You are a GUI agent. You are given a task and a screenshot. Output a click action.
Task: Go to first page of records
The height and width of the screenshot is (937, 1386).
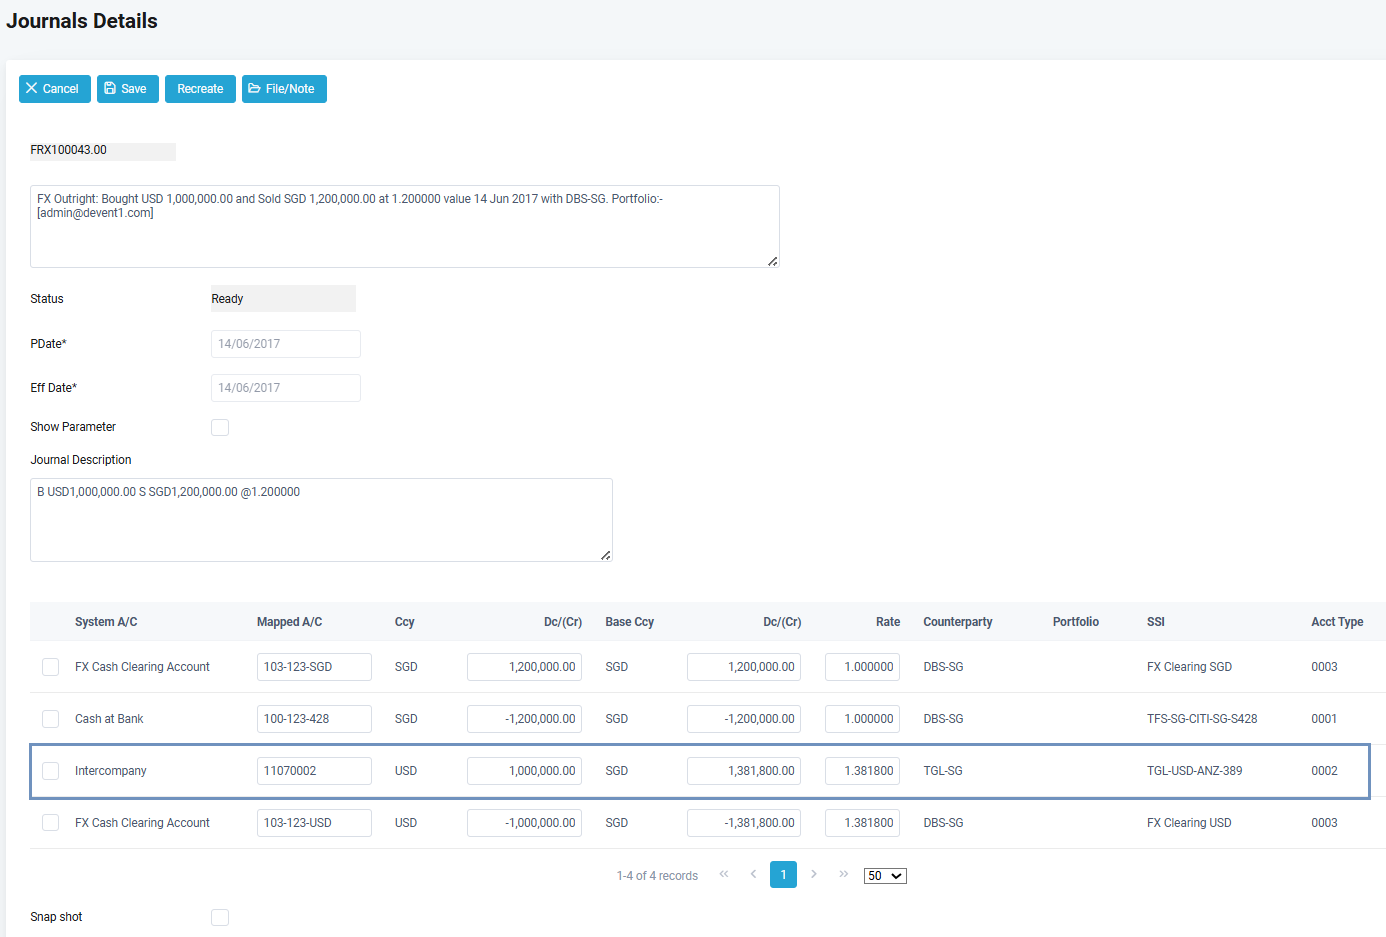[x=723, y=875]
